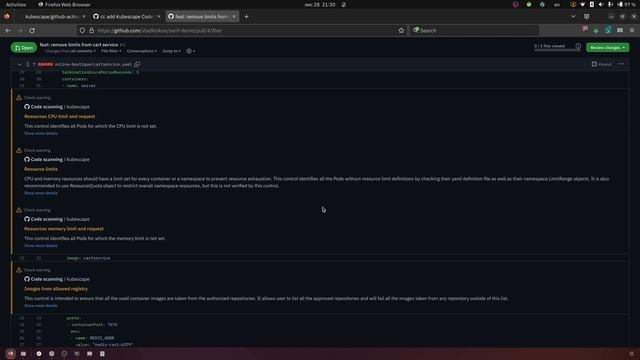Click the Firefox View icon left of tabs

[x=7, y=17]
